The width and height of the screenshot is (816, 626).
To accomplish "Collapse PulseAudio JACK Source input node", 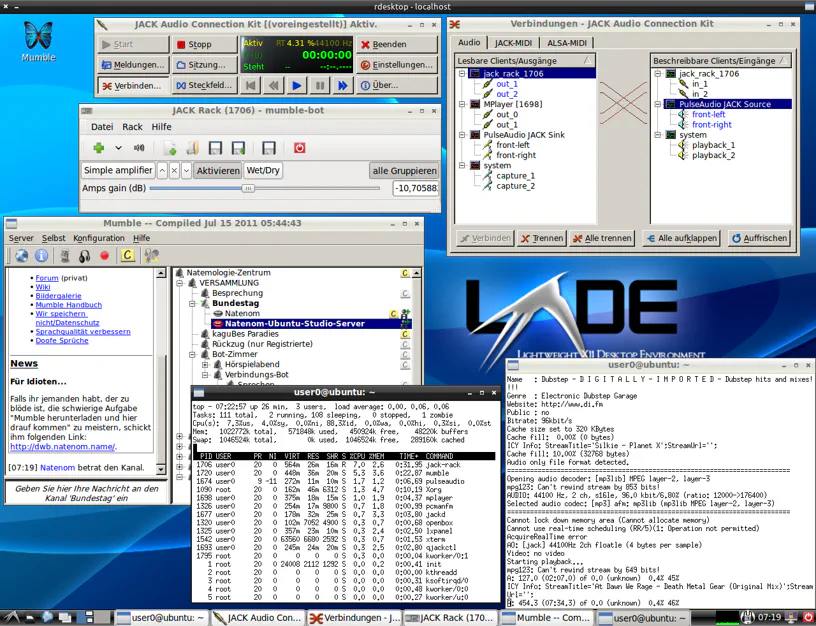I will [x=658, y=104].
